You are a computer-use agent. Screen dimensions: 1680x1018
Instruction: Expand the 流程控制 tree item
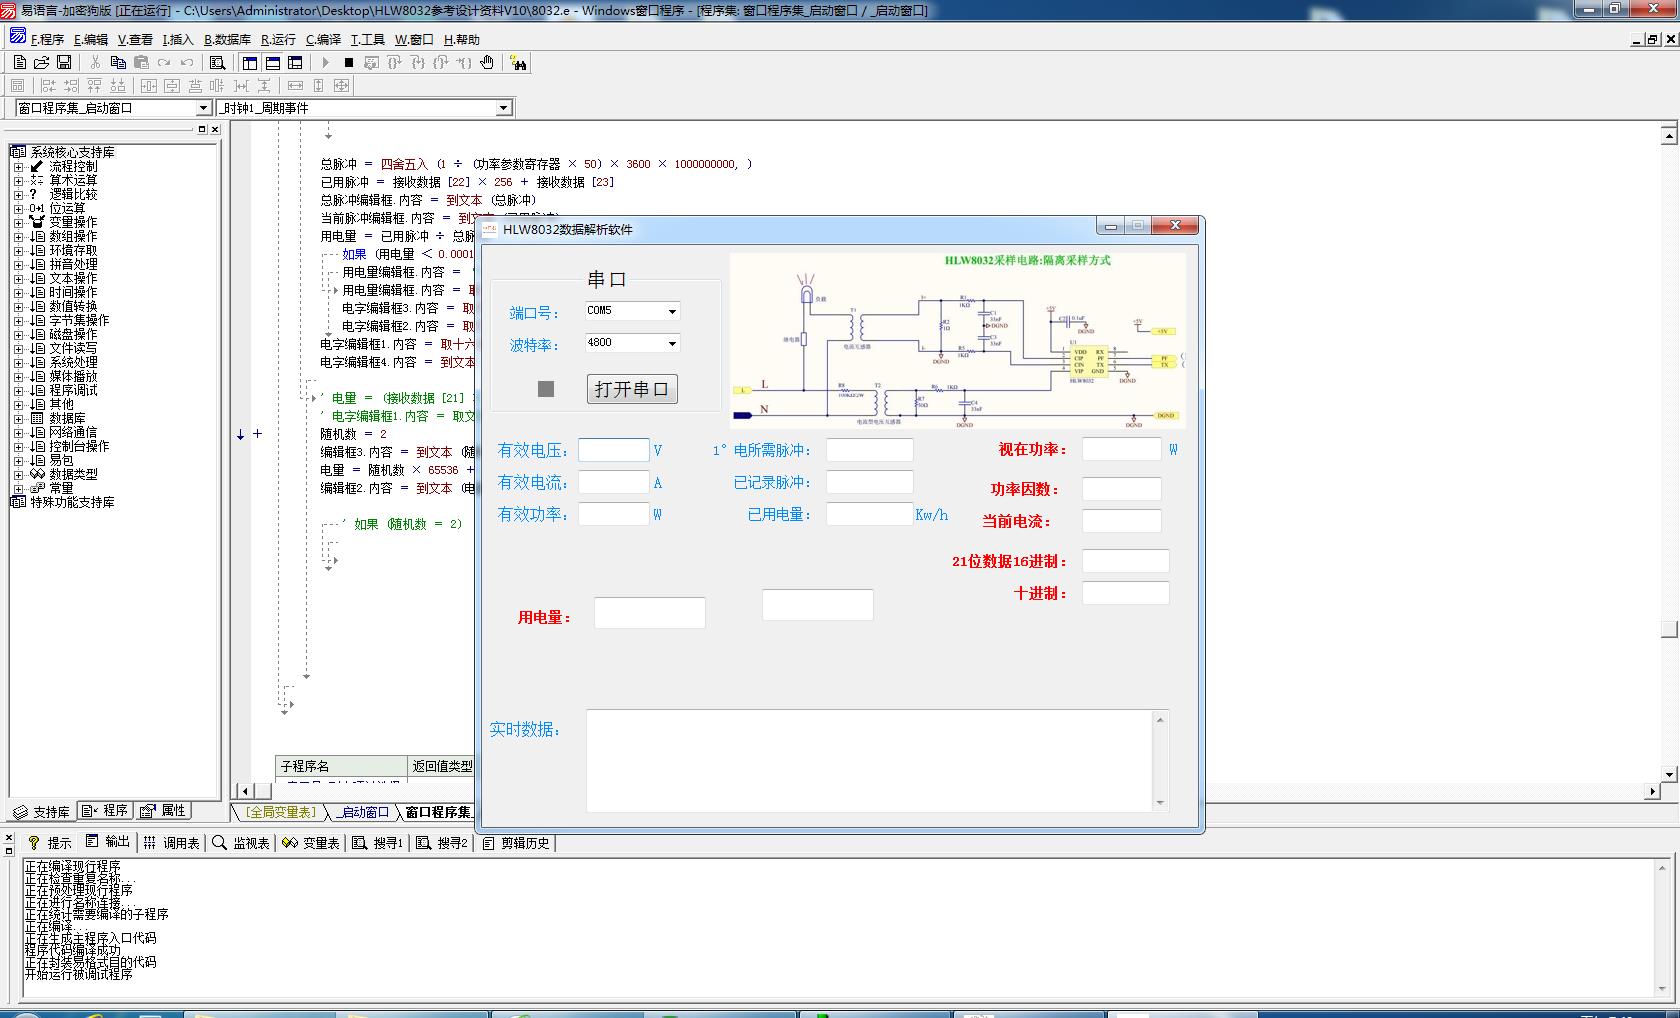17,166
